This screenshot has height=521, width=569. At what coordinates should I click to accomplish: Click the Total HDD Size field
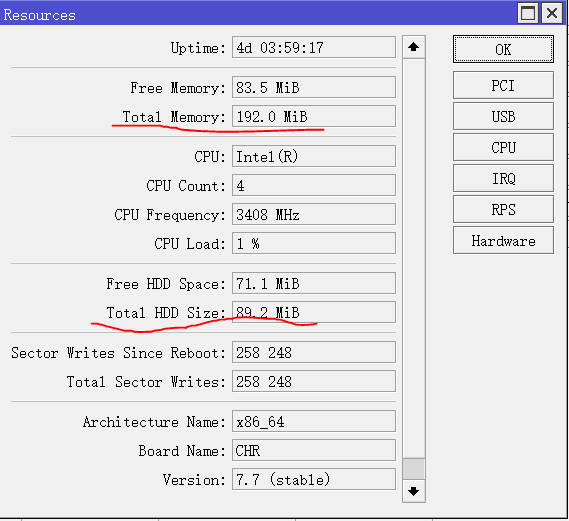[314, 312]
